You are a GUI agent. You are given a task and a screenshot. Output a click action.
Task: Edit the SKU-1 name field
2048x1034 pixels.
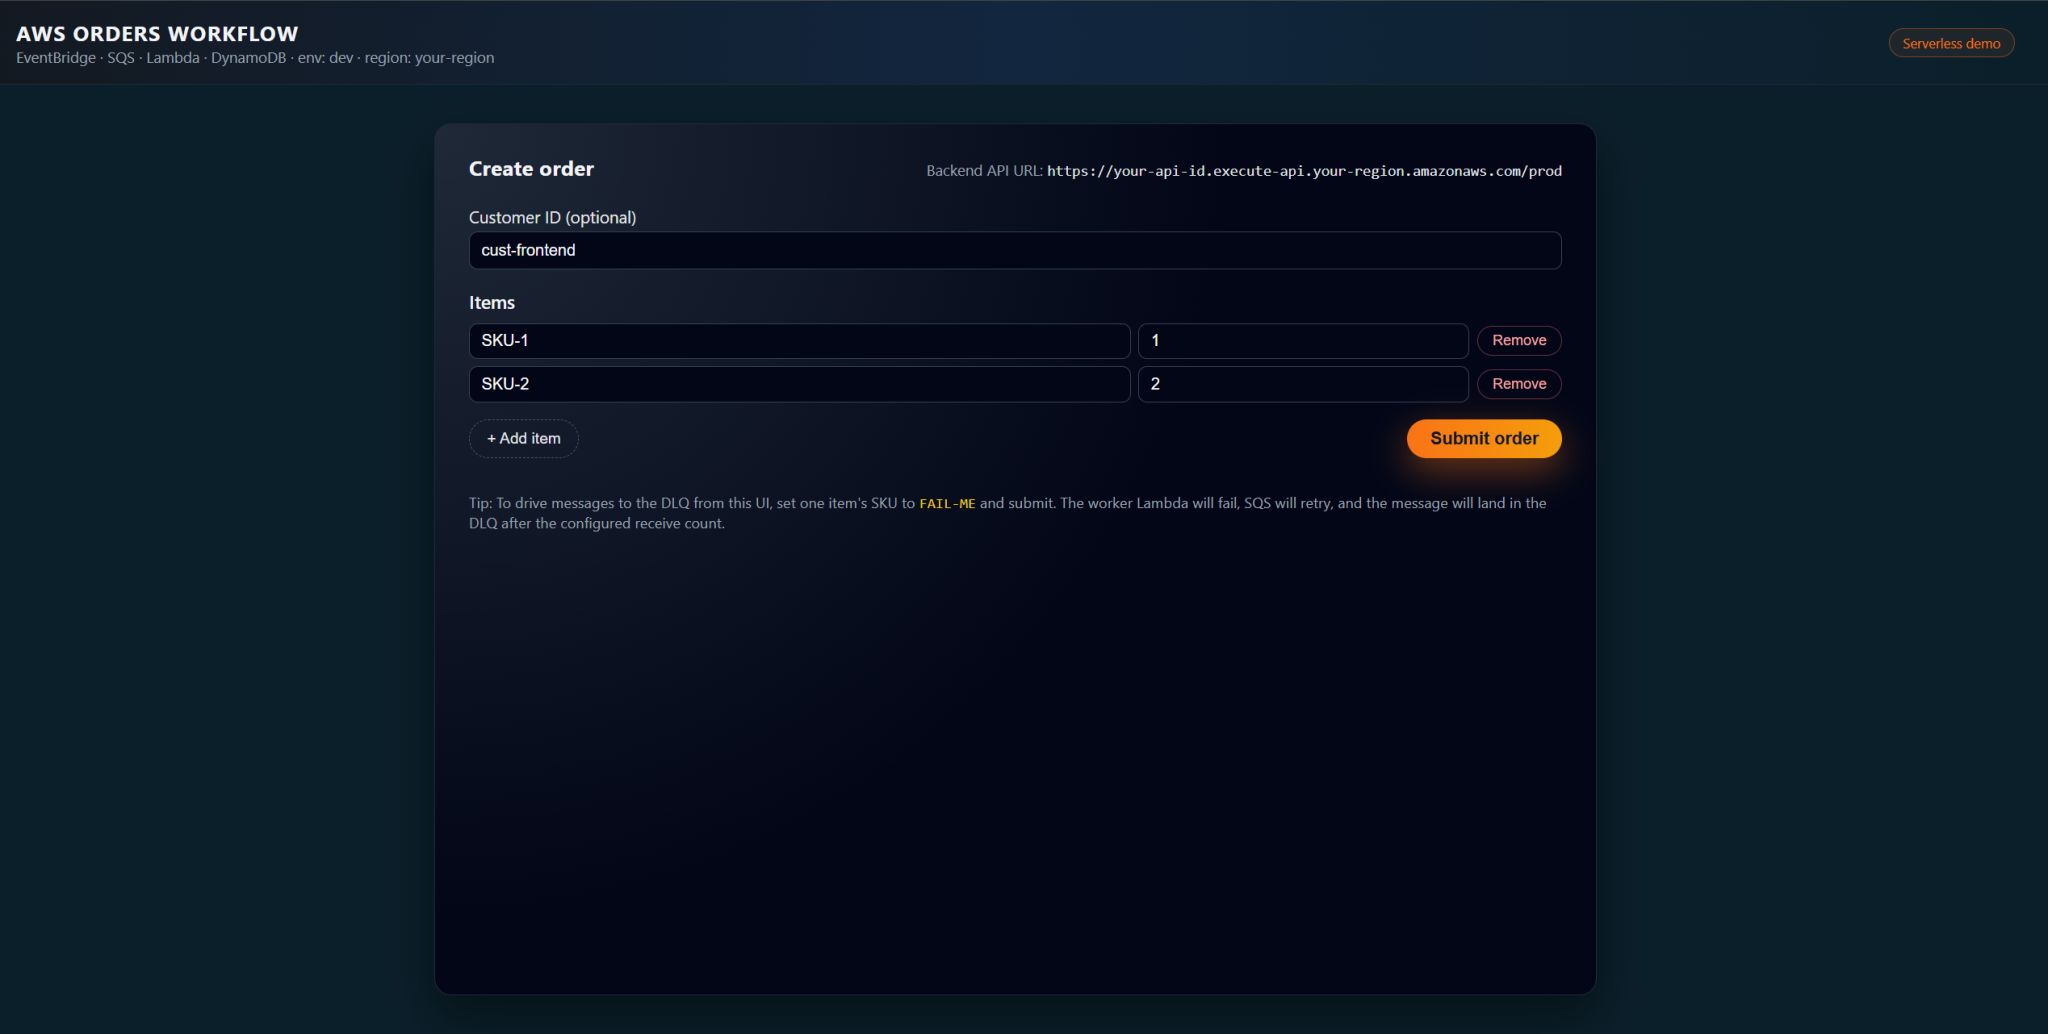[799, 340]
